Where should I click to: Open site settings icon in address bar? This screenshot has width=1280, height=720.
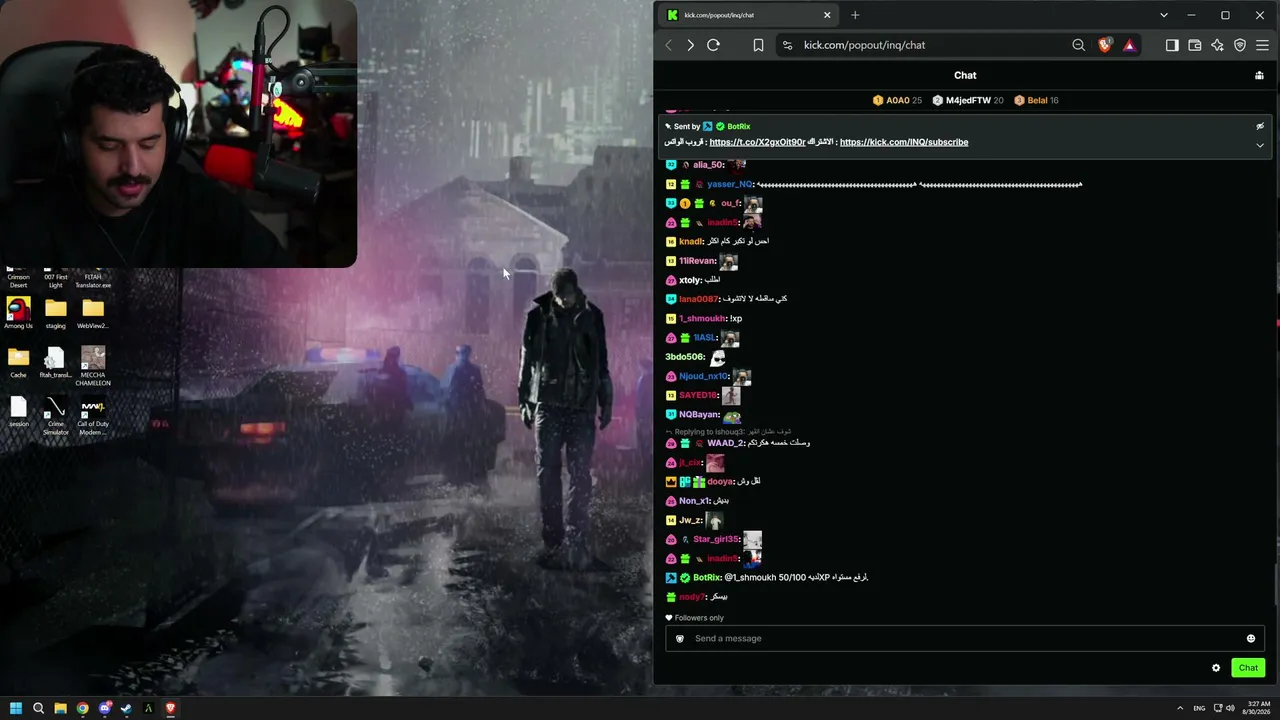coord(787,45)
